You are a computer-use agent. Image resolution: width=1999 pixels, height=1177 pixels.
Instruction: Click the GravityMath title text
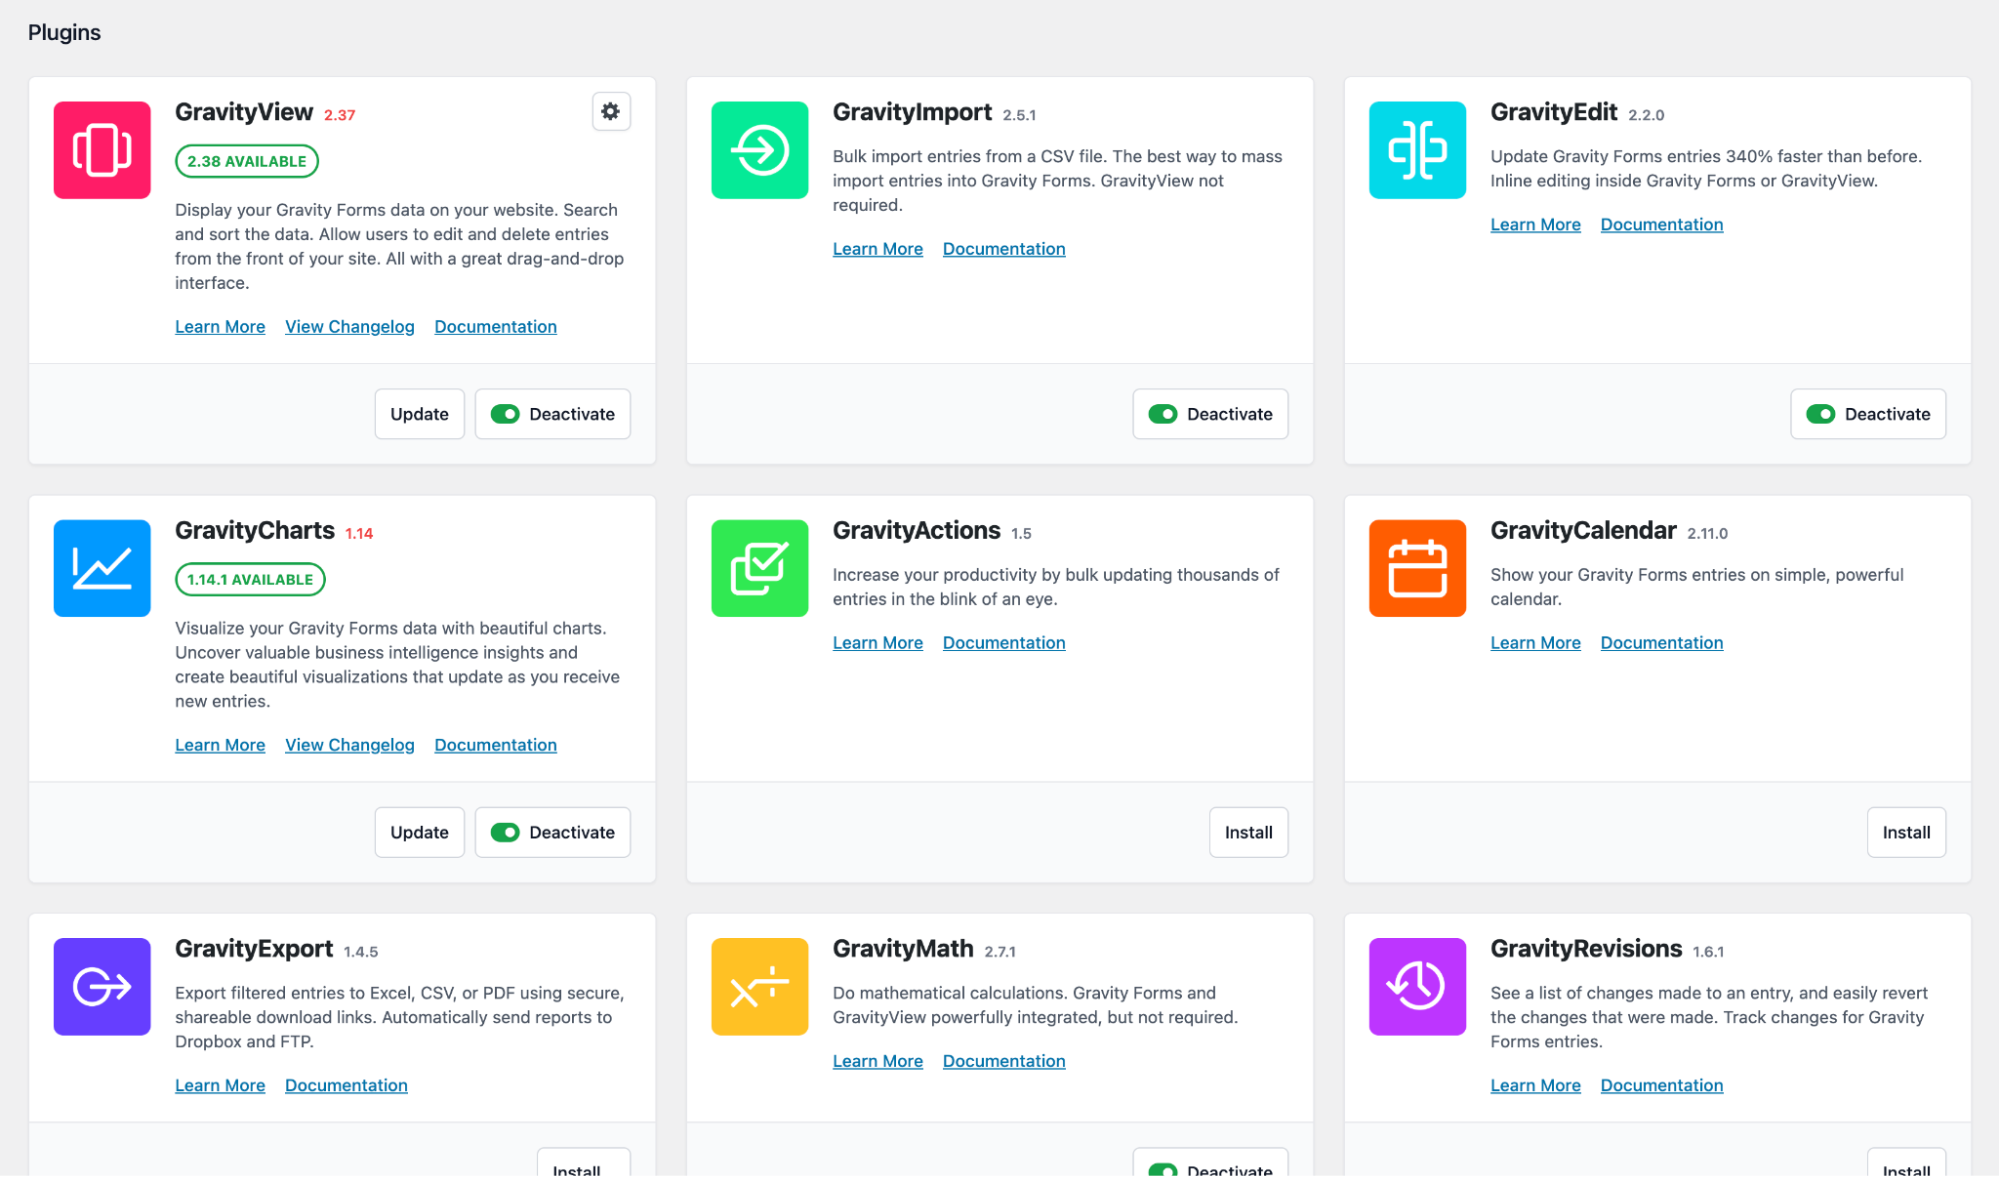click(903, 948)
